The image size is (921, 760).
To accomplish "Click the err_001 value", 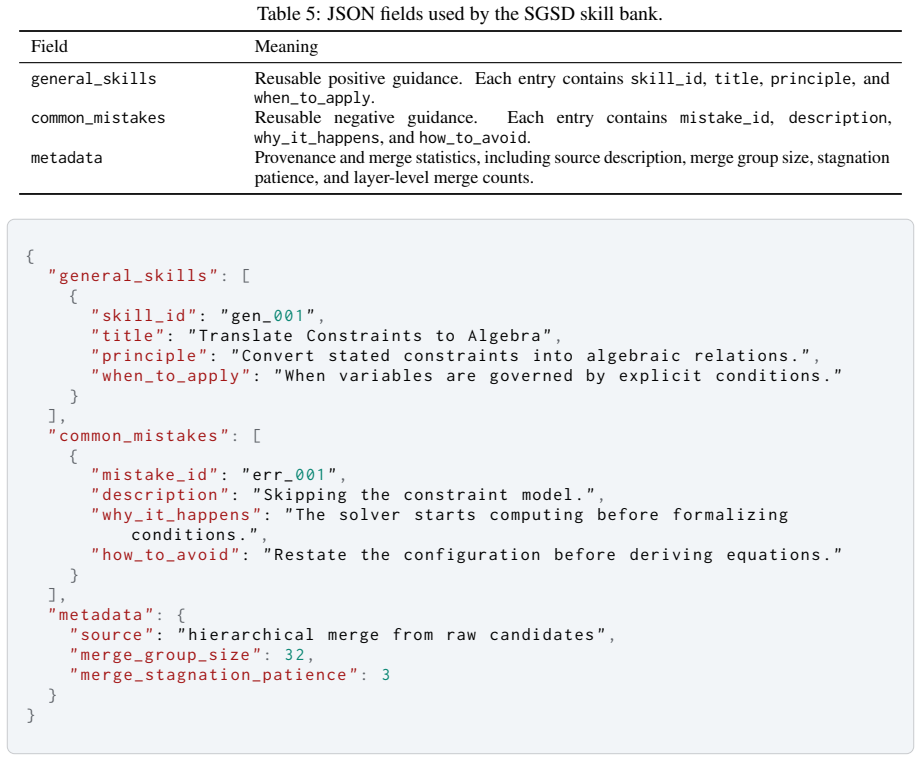I will [288, 475].
